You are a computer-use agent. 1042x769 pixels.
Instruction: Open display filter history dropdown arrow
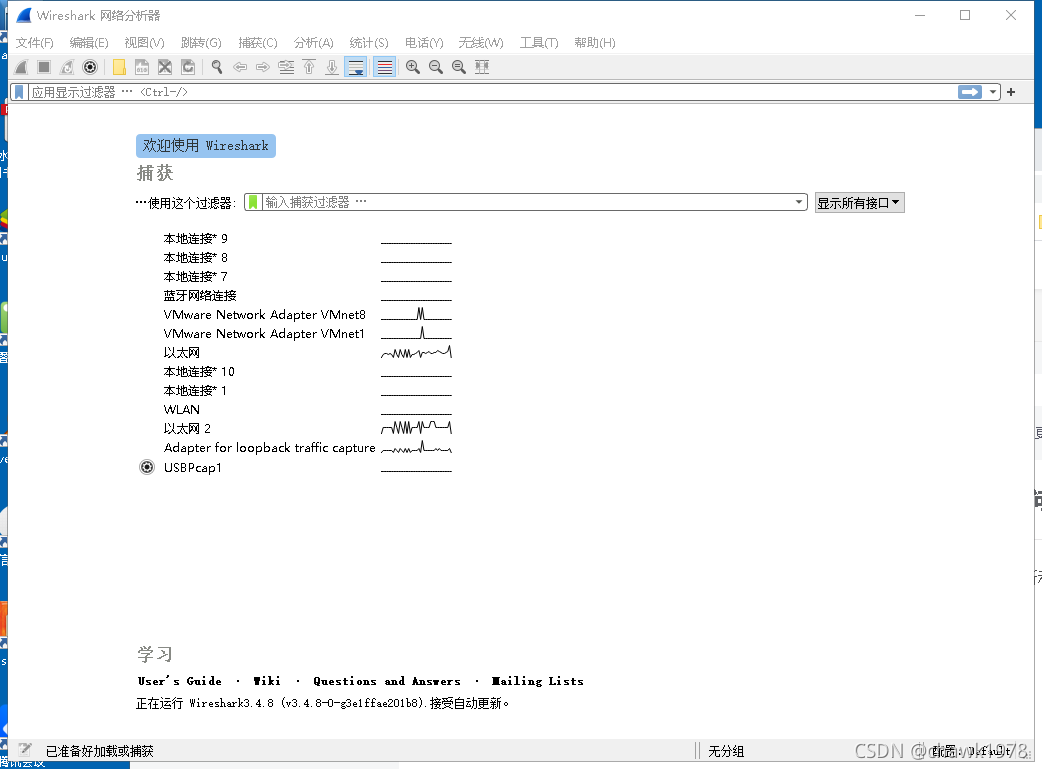tap(993, 92)
